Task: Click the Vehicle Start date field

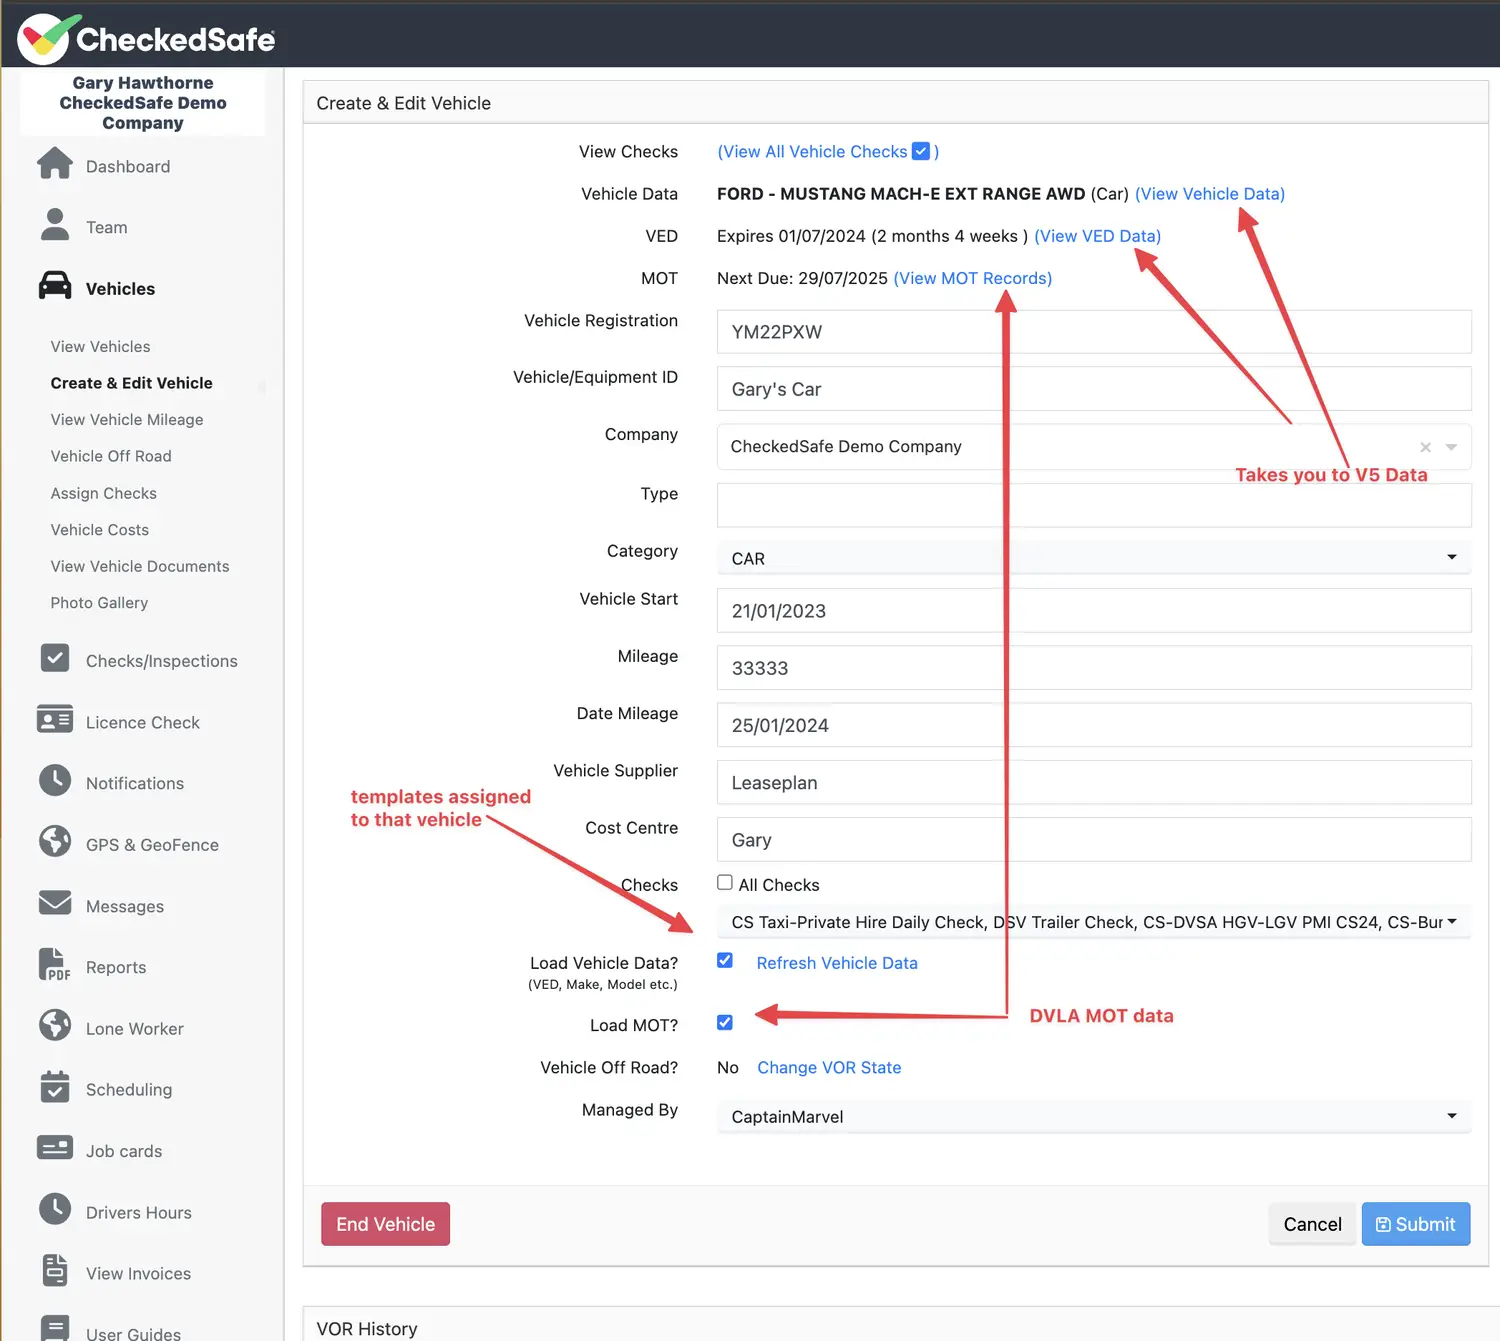Action: [x=1094, y=611]
